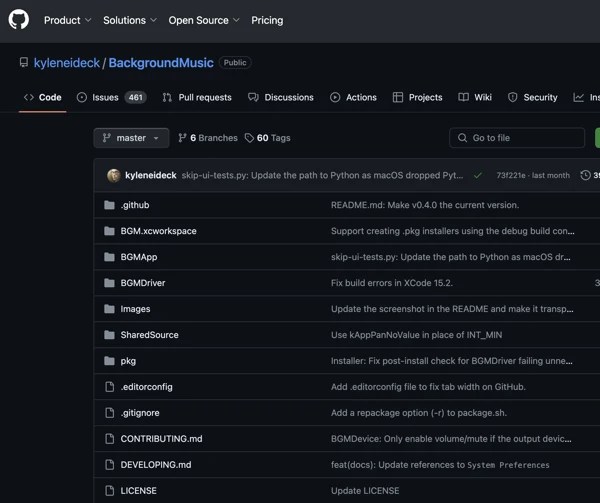Open the BGMDriver folder
Image resolution: width=600 pixels, height=503 pixels.
(143, 283)
